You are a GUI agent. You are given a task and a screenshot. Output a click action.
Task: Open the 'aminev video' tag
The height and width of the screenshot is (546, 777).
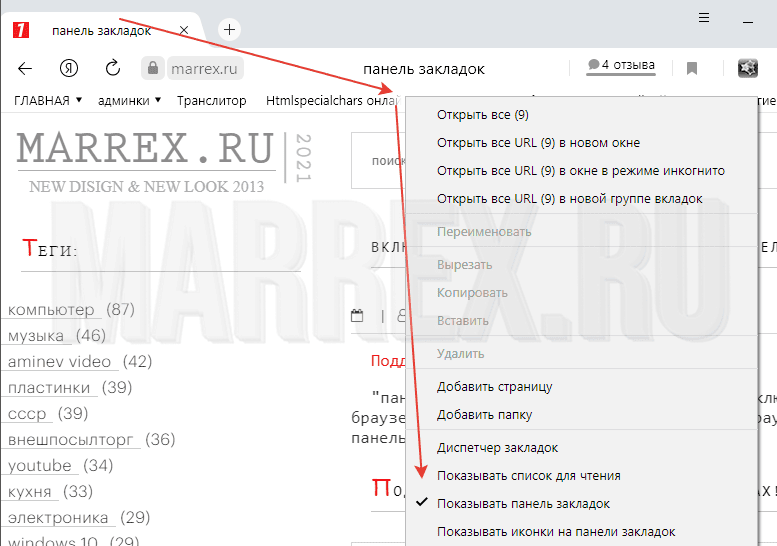pyautogui.click(x=59, y=362)
